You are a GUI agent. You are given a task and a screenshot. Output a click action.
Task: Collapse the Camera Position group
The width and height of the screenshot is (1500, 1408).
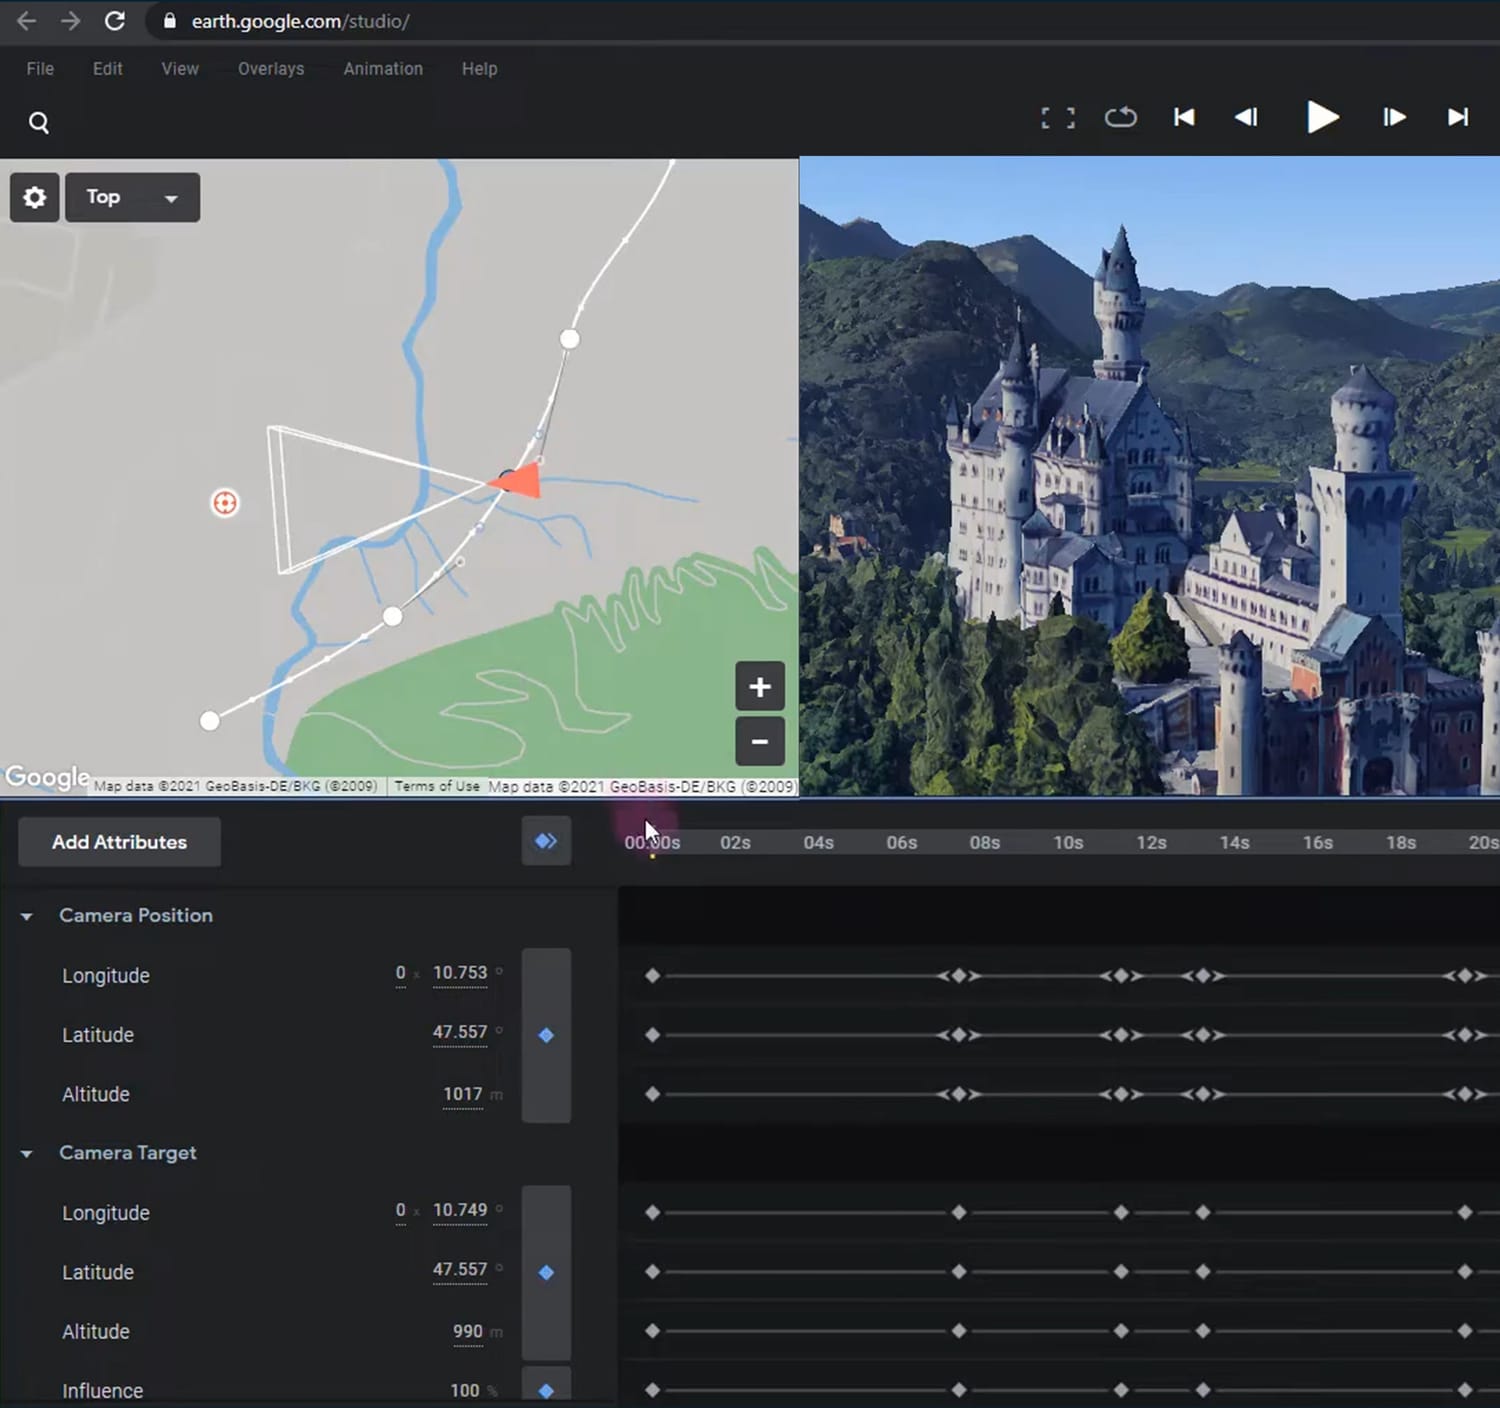[x=27, y=916]
